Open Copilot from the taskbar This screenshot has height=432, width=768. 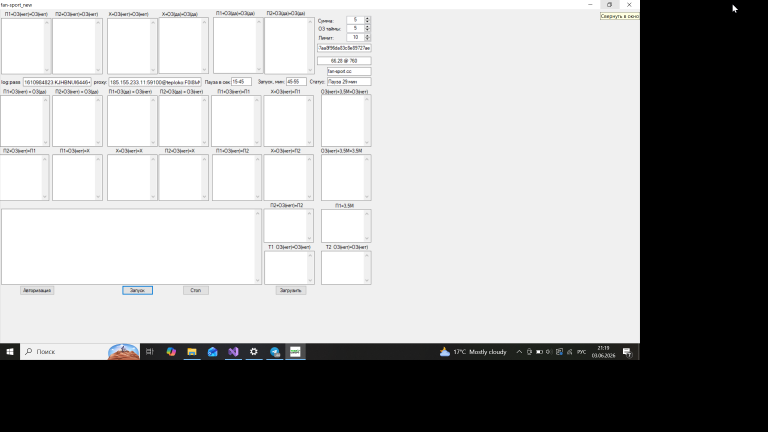click(x=171, y=352)
